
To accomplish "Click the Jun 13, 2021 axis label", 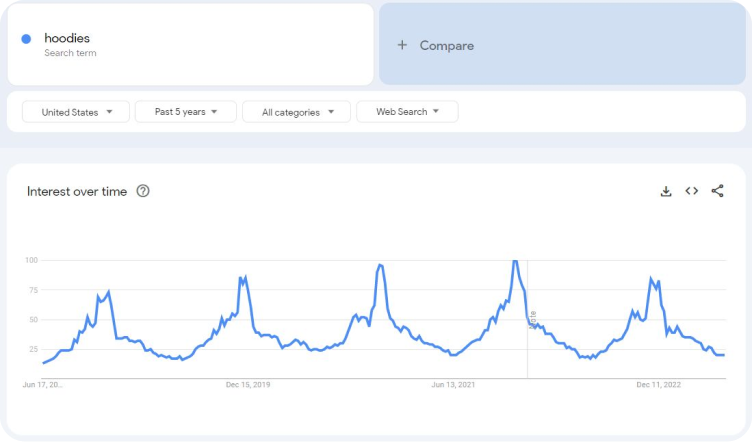I will [x=453, y=384].
